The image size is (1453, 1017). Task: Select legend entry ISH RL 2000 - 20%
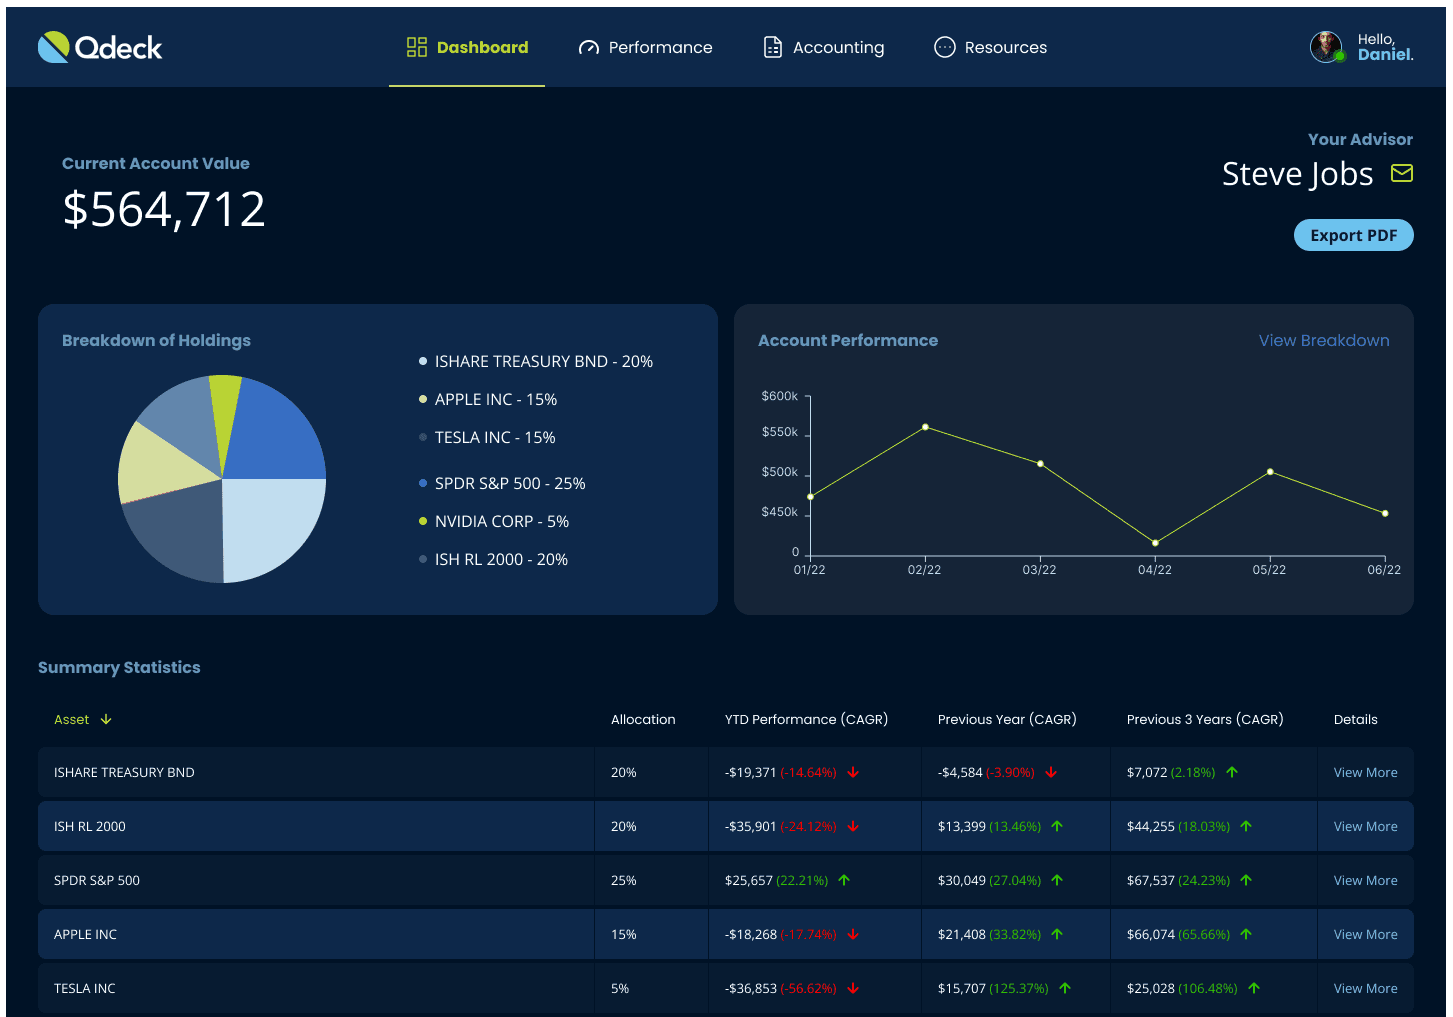[493, 559]
